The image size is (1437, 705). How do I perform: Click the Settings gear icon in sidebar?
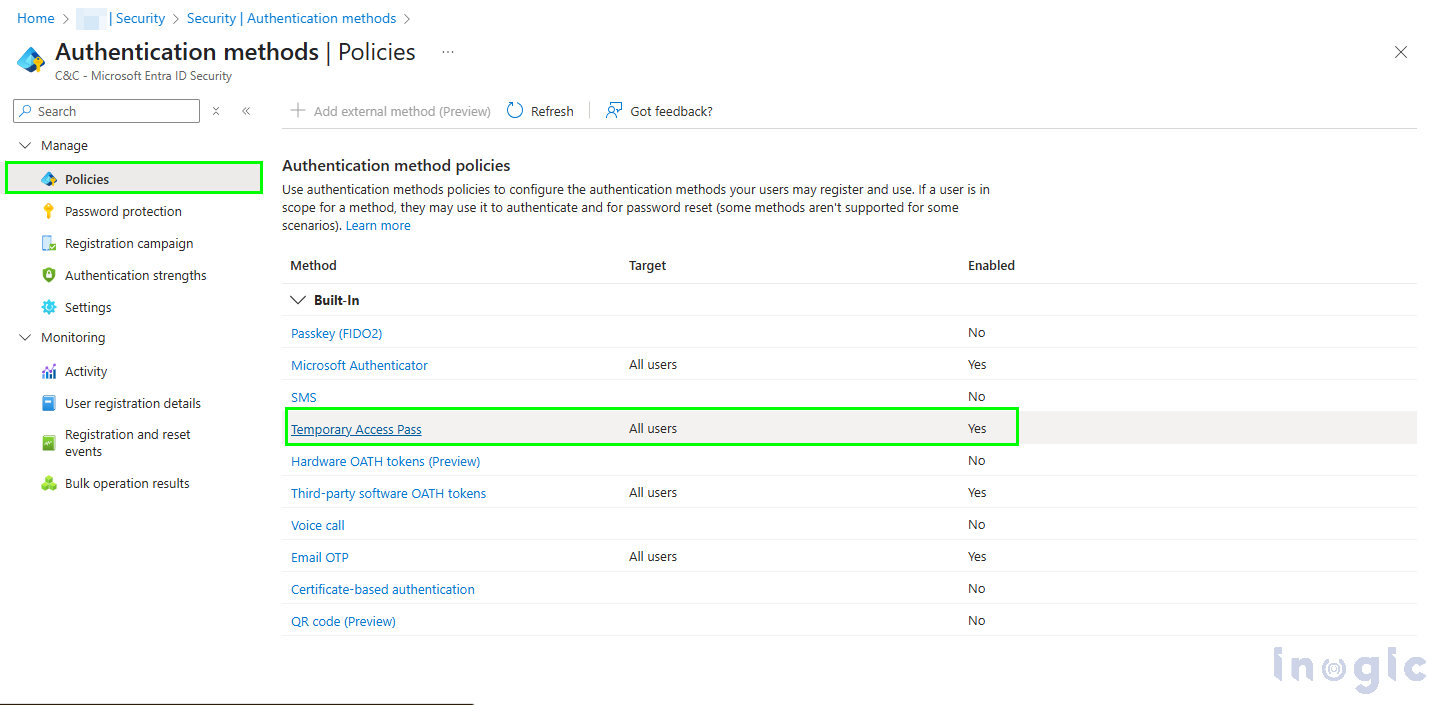click(x=48, y=307)
